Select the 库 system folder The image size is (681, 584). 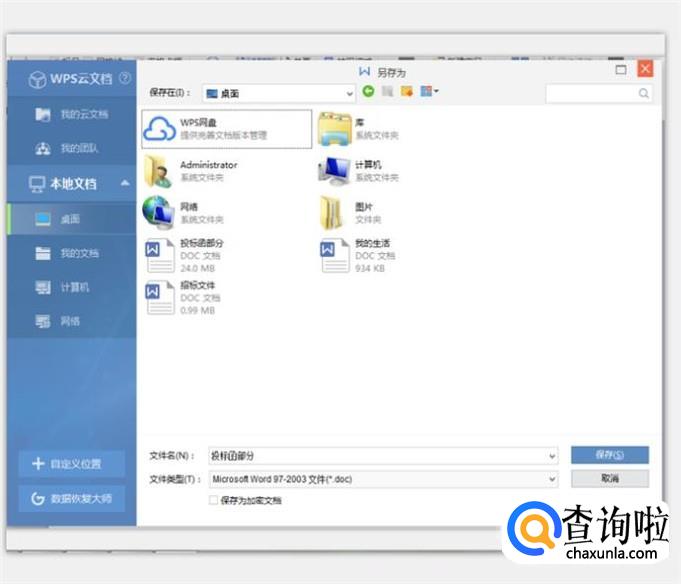pos(359,129)
